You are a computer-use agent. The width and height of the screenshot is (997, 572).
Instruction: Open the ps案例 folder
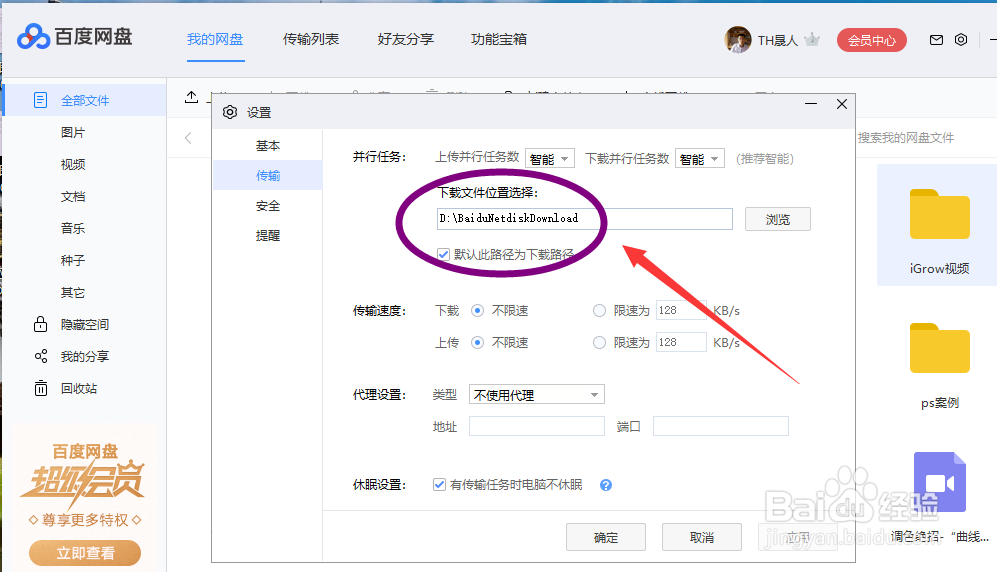[939, 366]
